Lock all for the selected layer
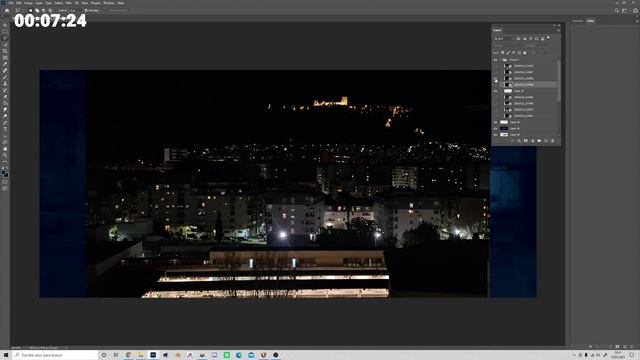 524,53
